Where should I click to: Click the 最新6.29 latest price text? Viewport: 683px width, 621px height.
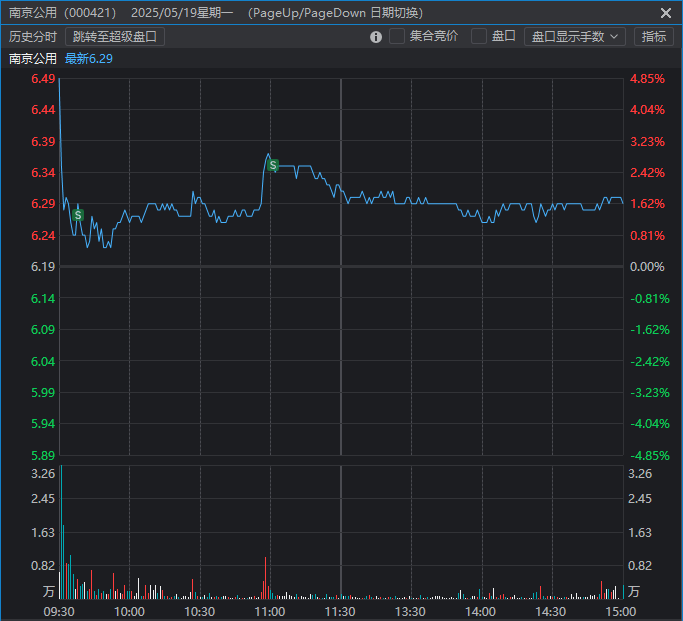click(89, 59)
